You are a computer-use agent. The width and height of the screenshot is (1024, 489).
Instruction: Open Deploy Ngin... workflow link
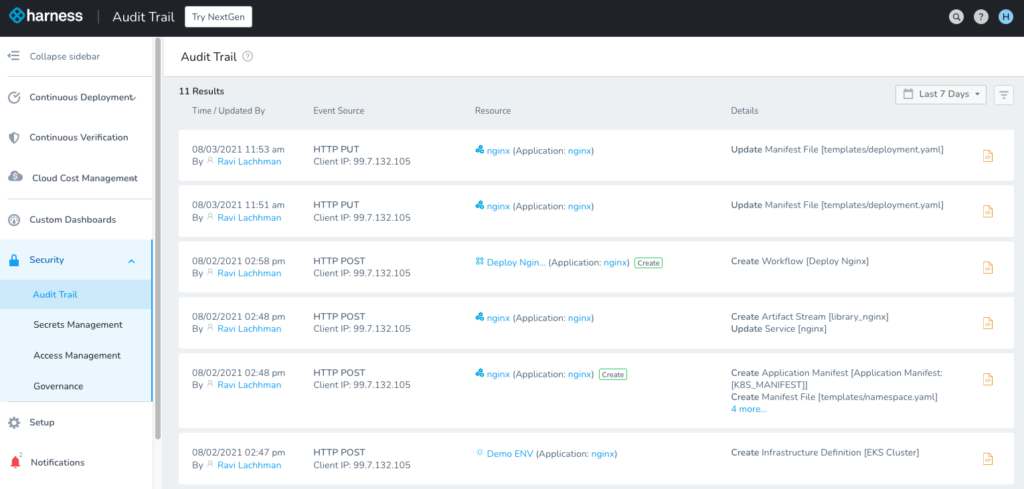click(516, 262)
